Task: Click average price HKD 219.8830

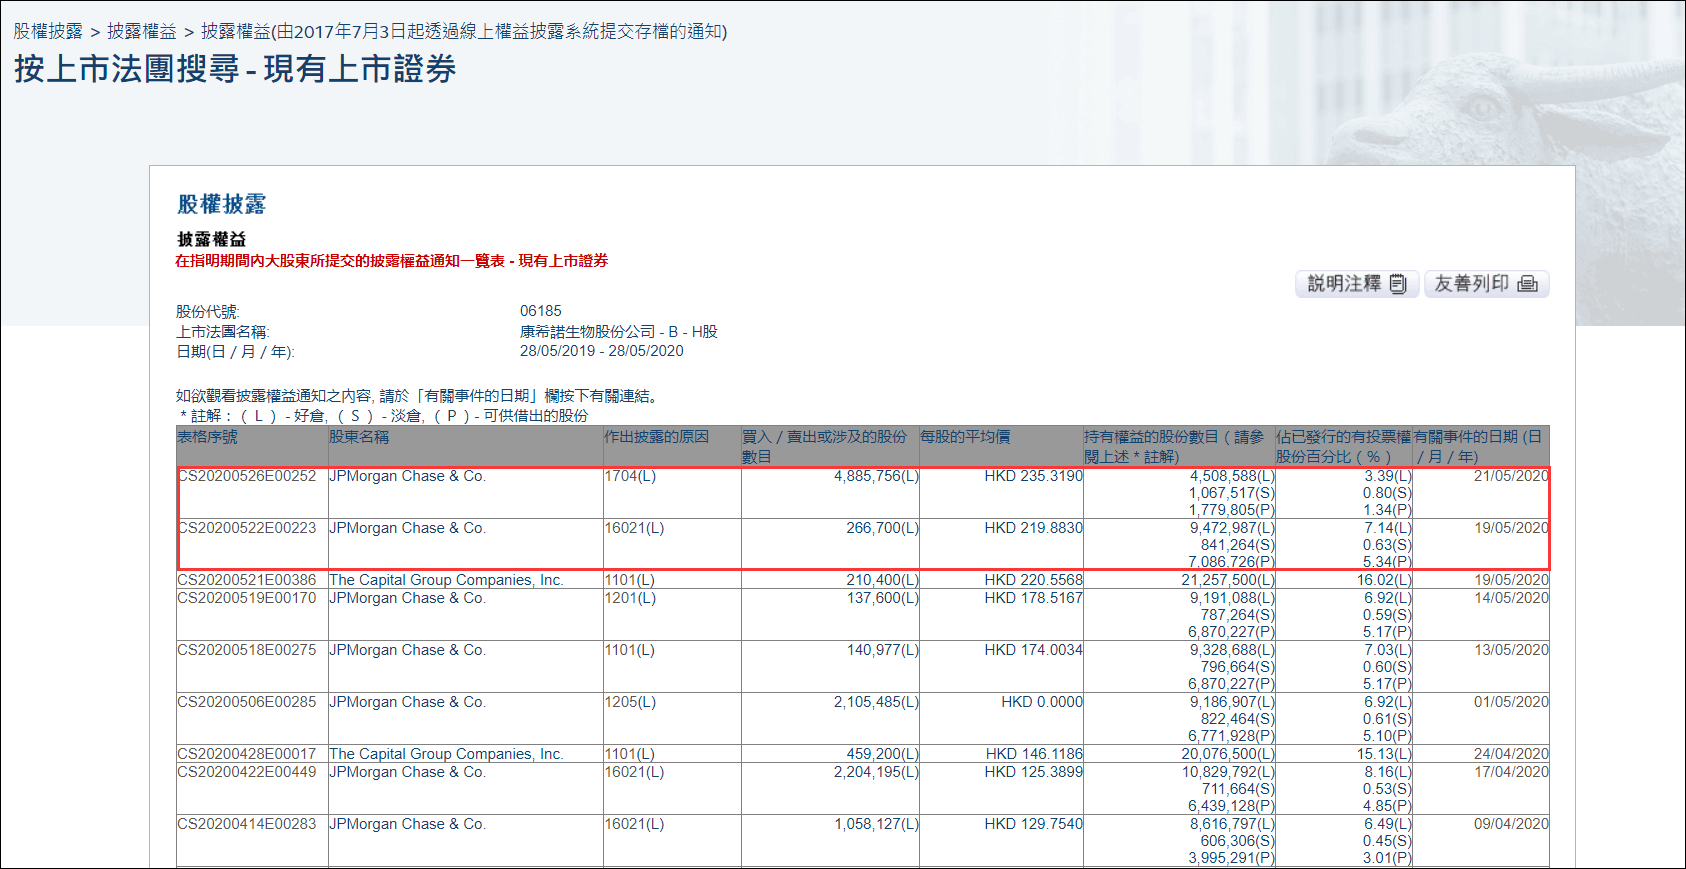Action: pos(1033,528)
